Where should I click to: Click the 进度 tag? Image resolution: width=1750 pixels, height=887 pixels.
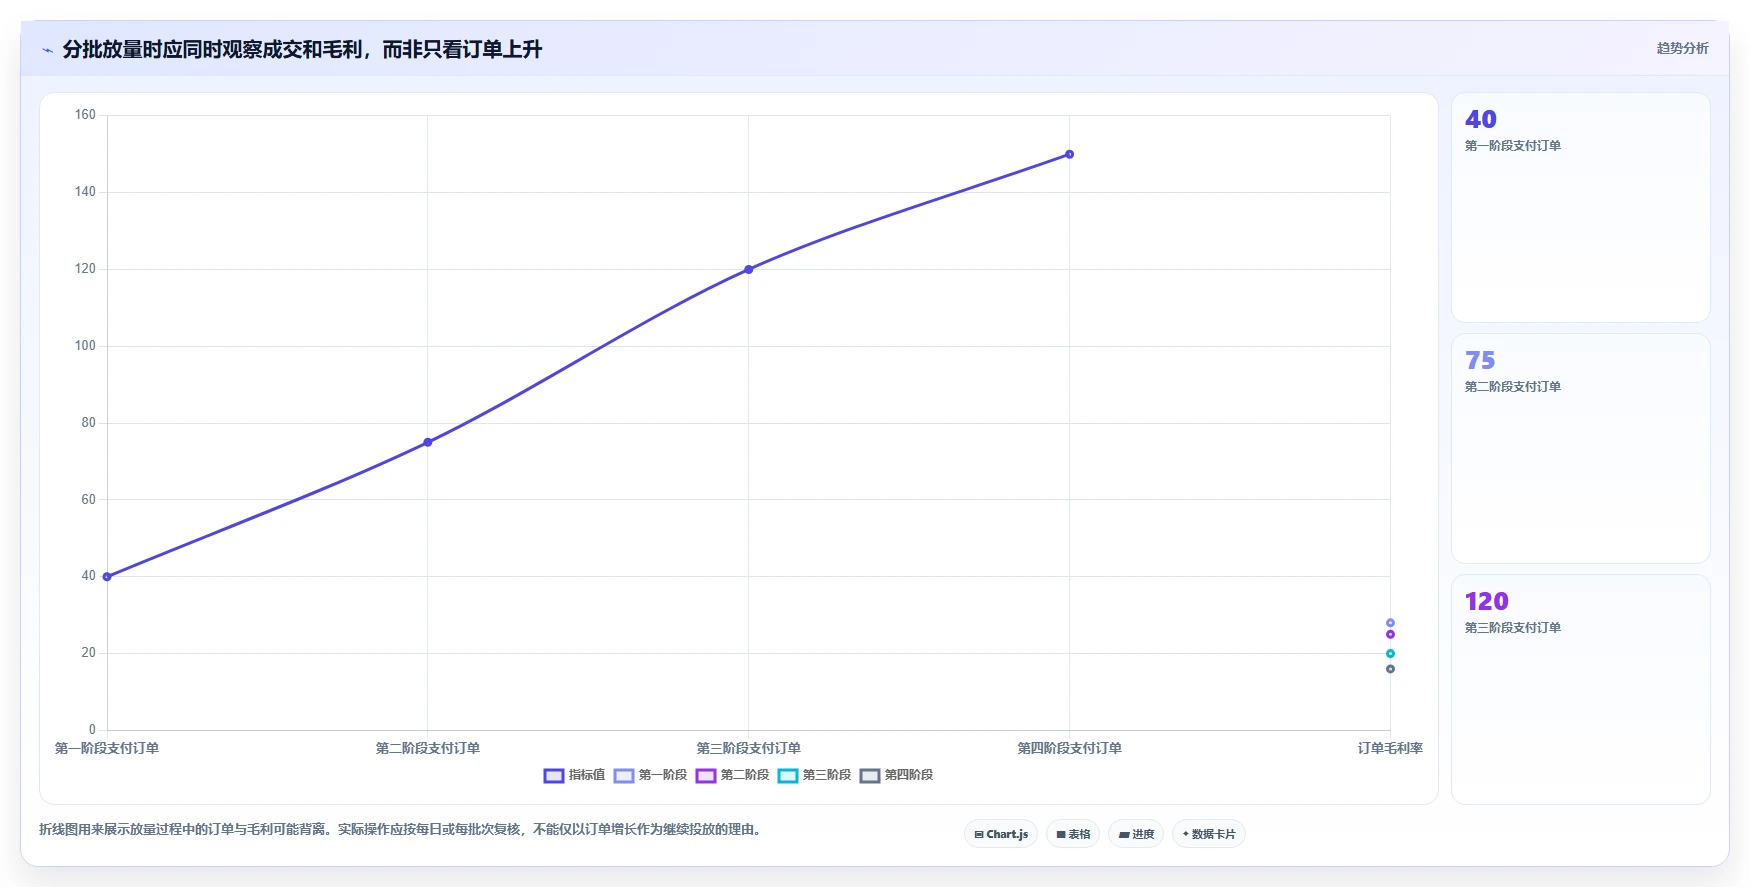coord(1136,834)
